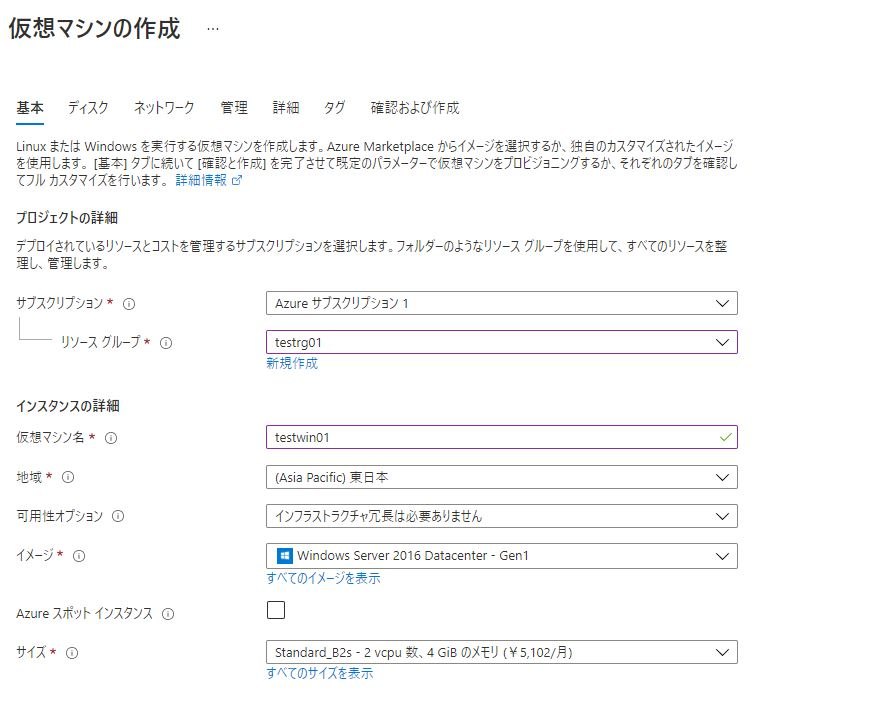Switch to the 確認および作成 tab
The width and height of the screenshot is (888, 702).
coord(415,108)
